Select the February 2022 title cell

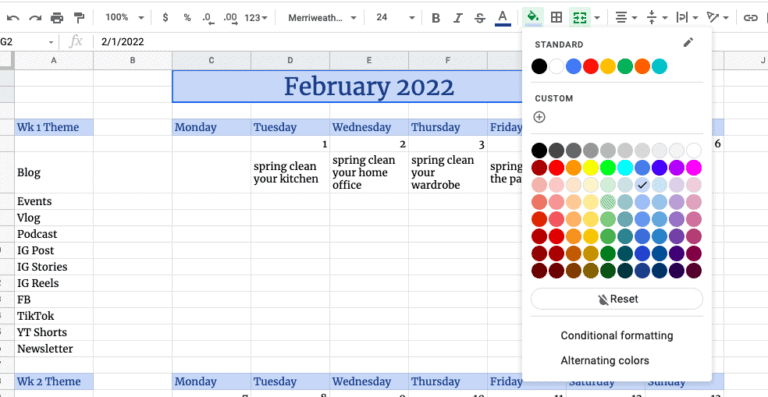click(x=369, y=86)
